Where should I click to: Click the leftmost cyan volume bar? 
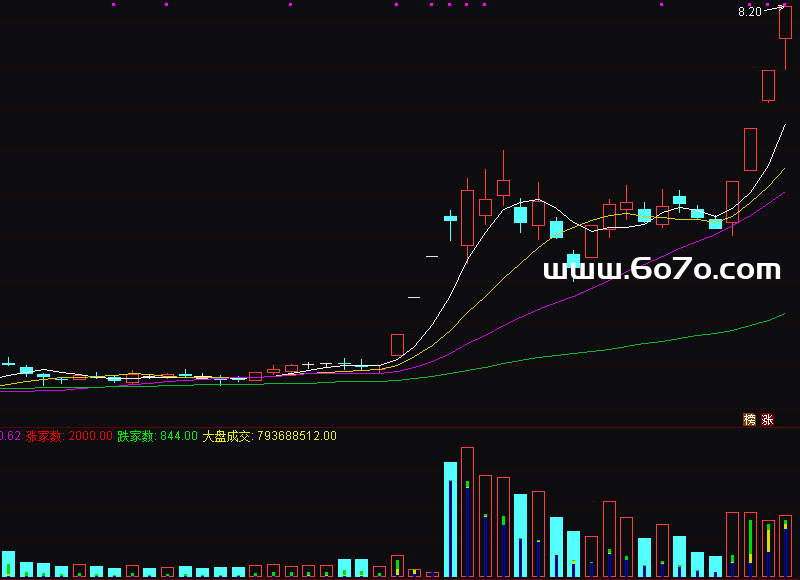point(8,564)
